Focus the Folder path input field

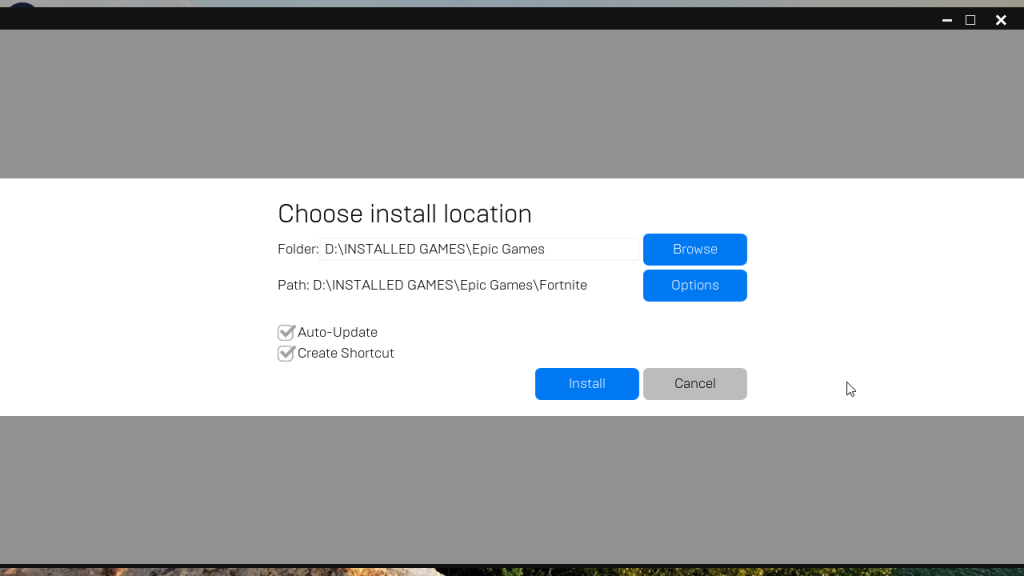(479, 249)
